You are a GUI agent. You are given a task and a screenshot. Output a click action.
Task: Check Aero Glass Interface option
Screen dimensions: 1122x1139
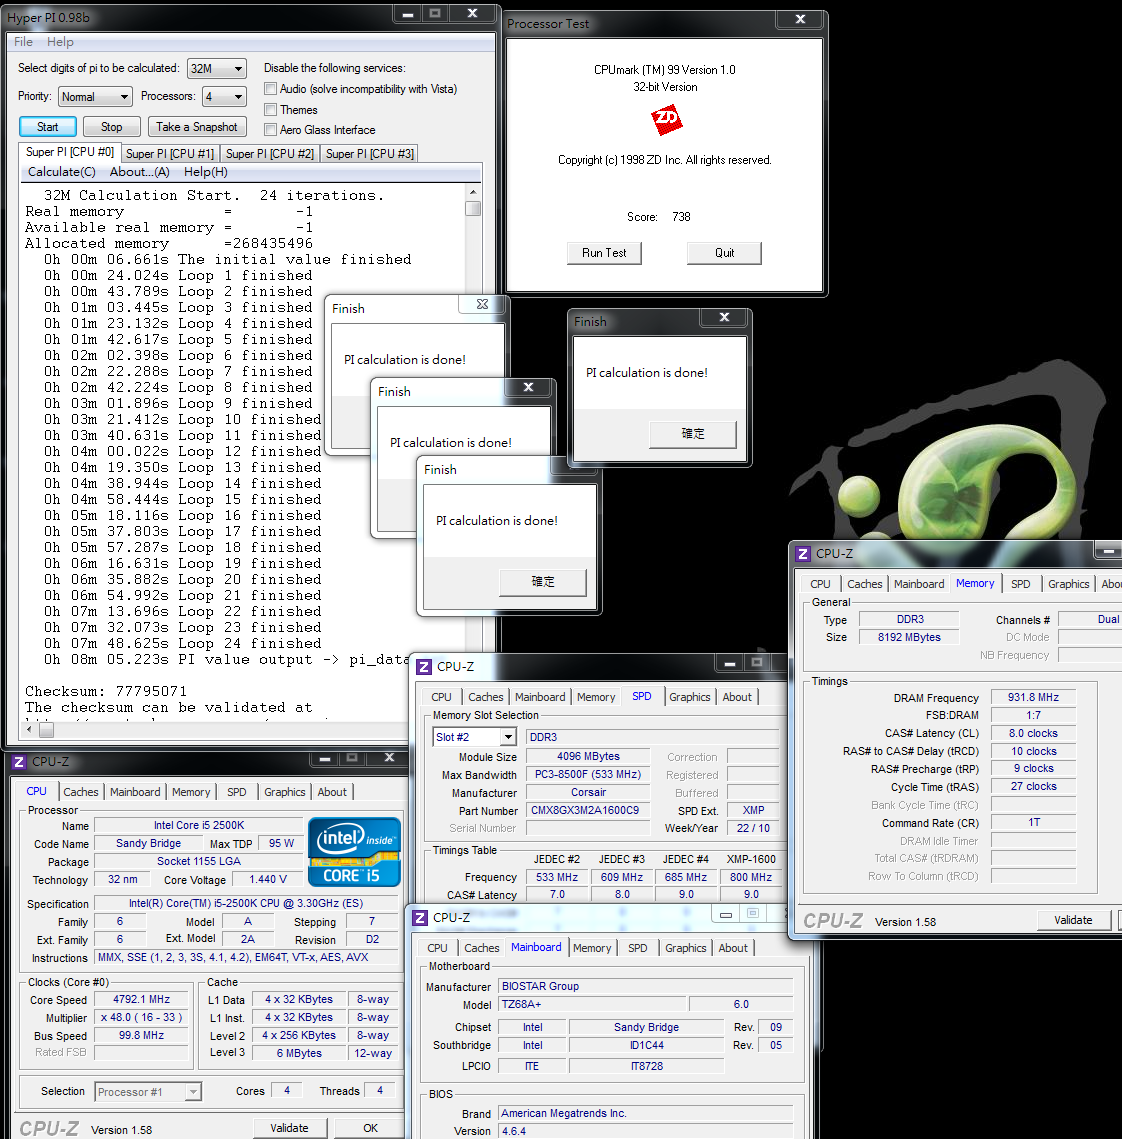(x=271, y=130)
